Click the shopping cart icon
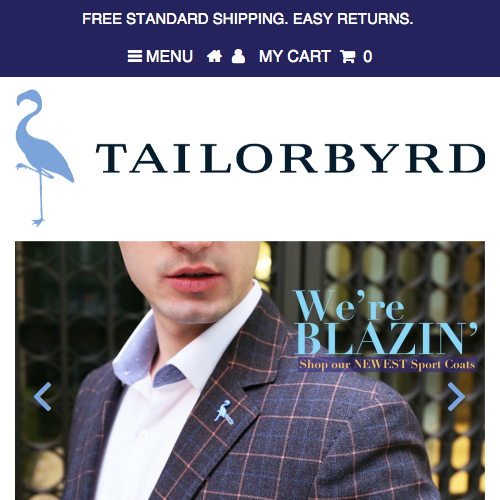The width and height of the screenshot is (500, 500). click(348, 56)
